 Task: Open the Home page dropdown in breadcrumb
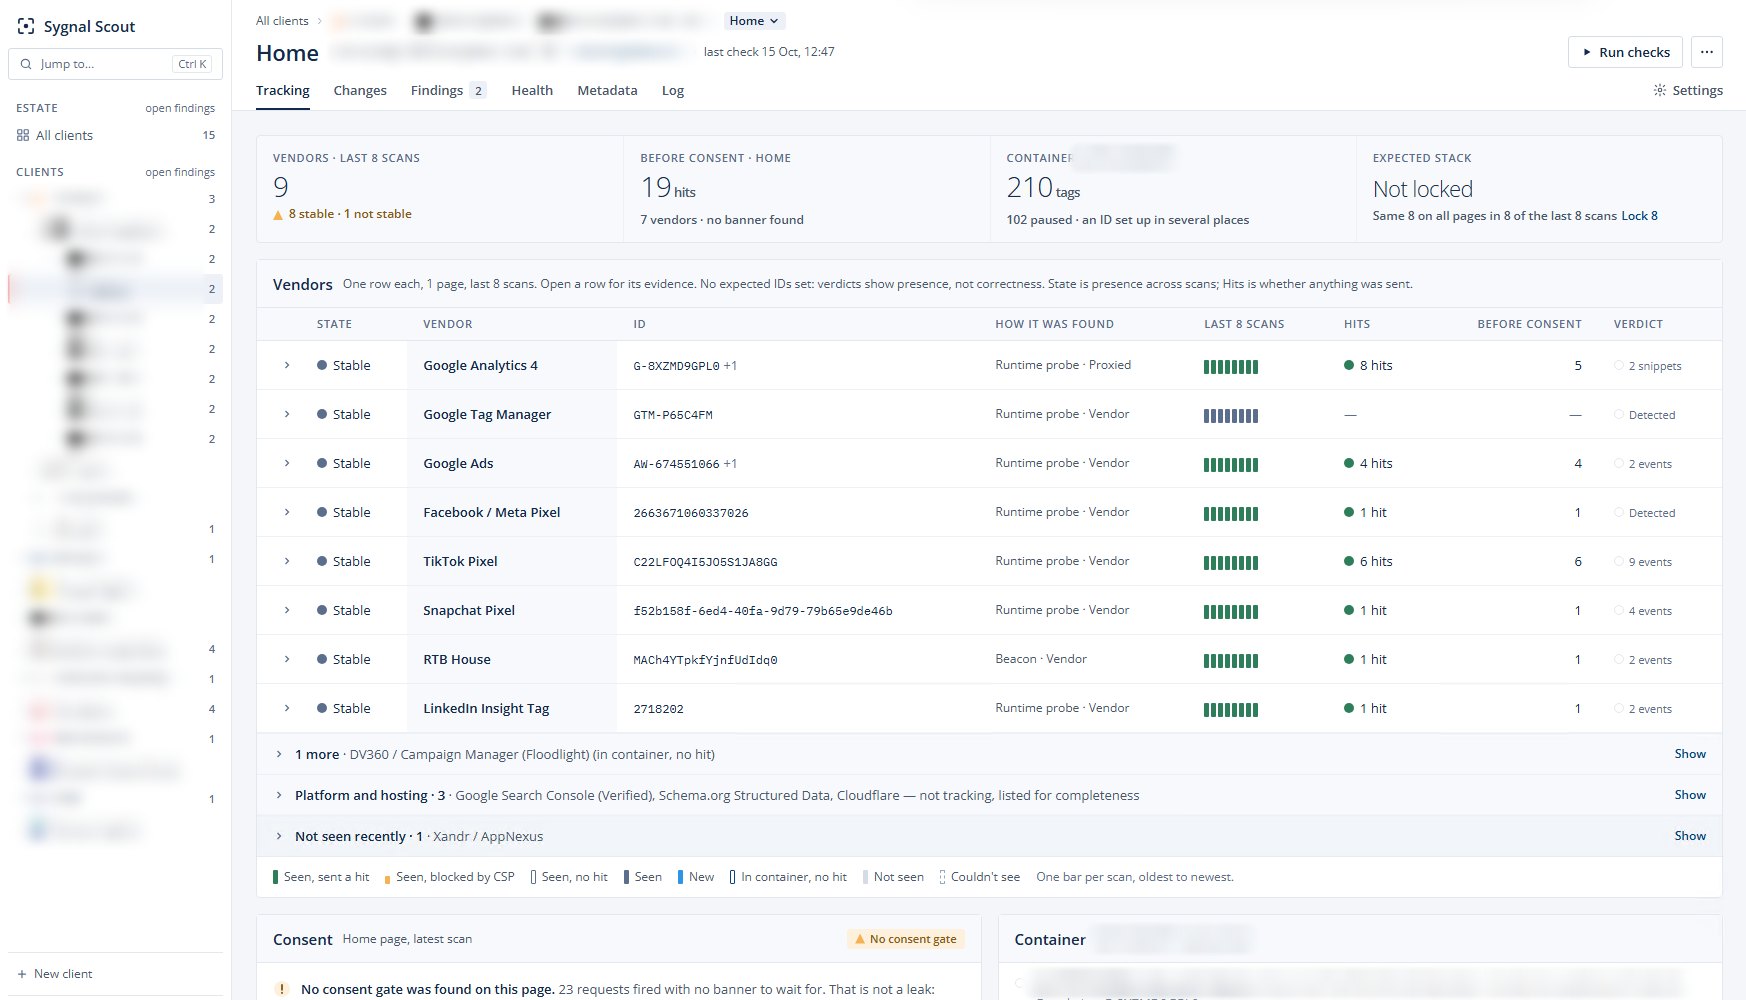tap(754, 21)
